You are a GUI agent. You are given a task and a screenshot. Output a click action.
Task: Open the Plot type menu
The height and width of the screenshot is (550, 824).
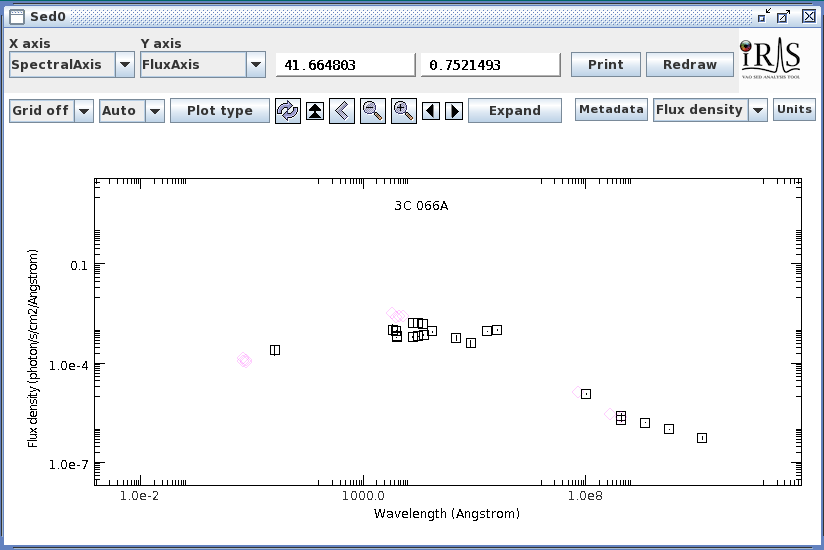pyautogui.click(x=220, y=111)
